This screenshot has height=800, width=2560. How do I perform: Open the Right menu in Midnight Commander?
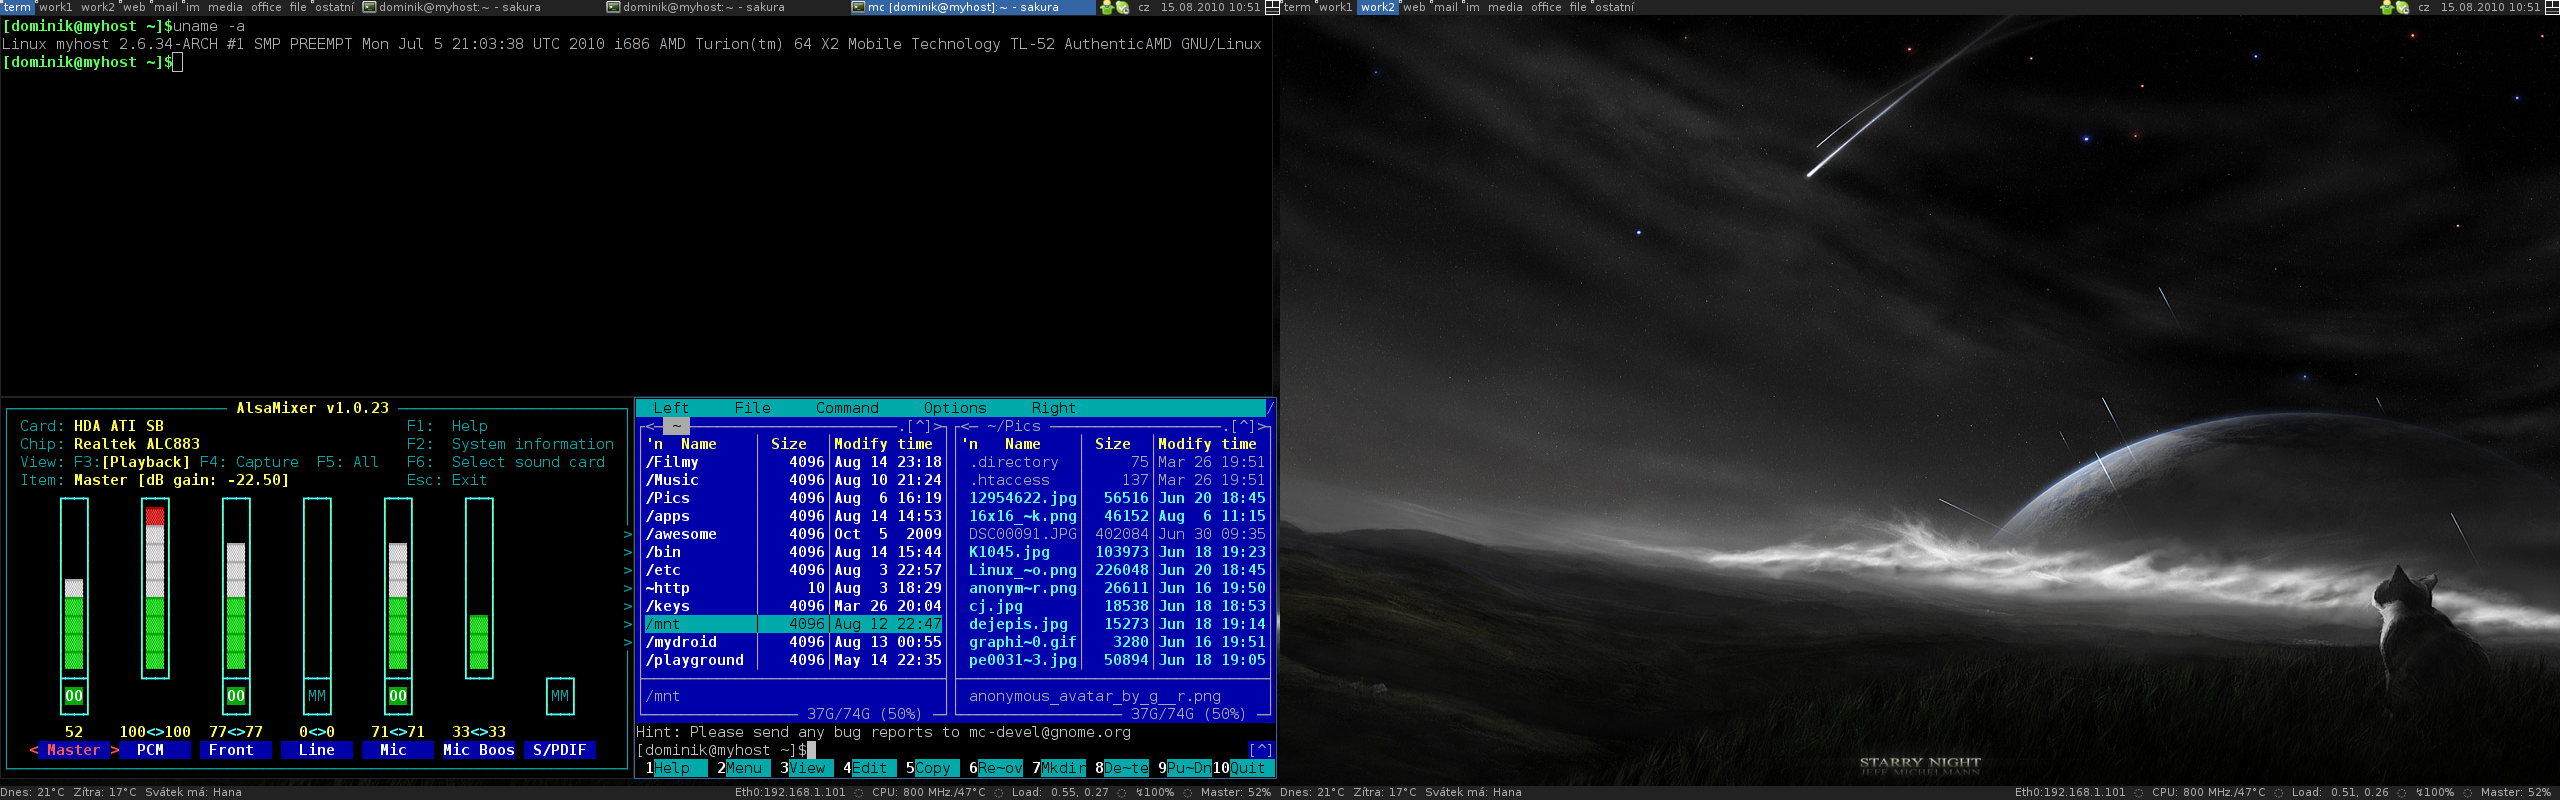[x=1054, y=408]
